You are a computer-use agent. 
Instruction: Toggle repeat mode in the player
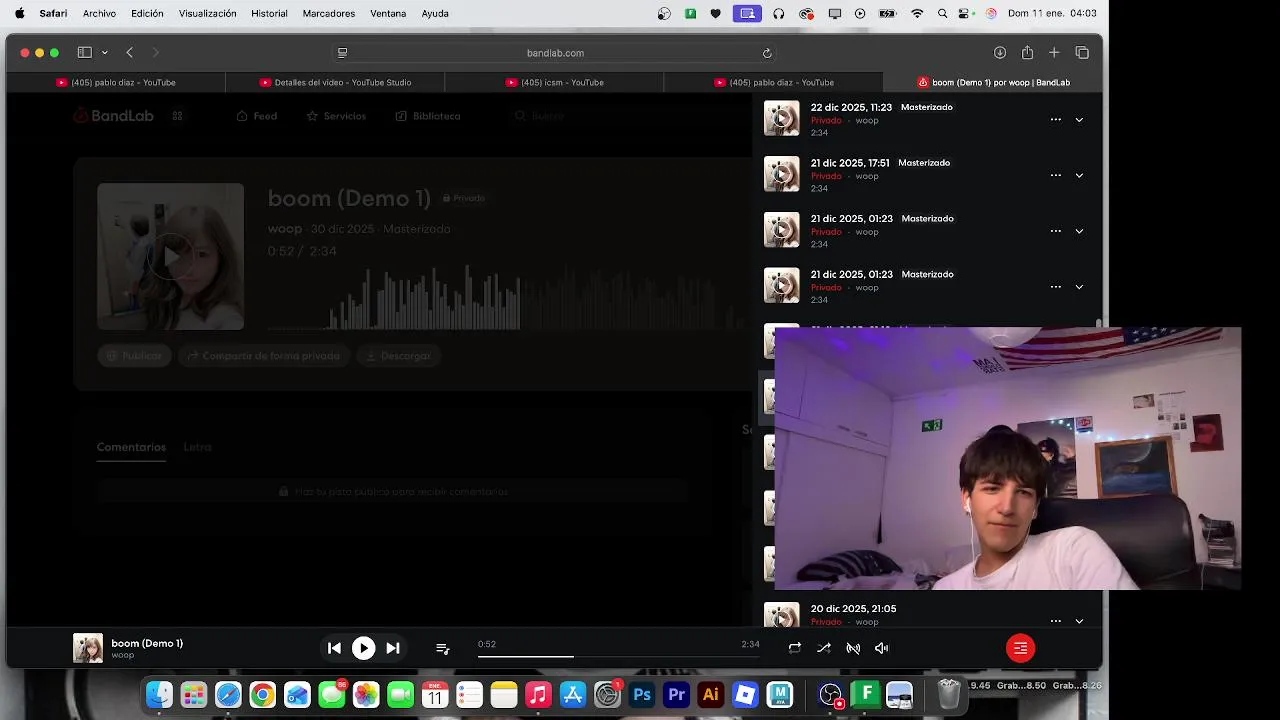coord(794,648)
